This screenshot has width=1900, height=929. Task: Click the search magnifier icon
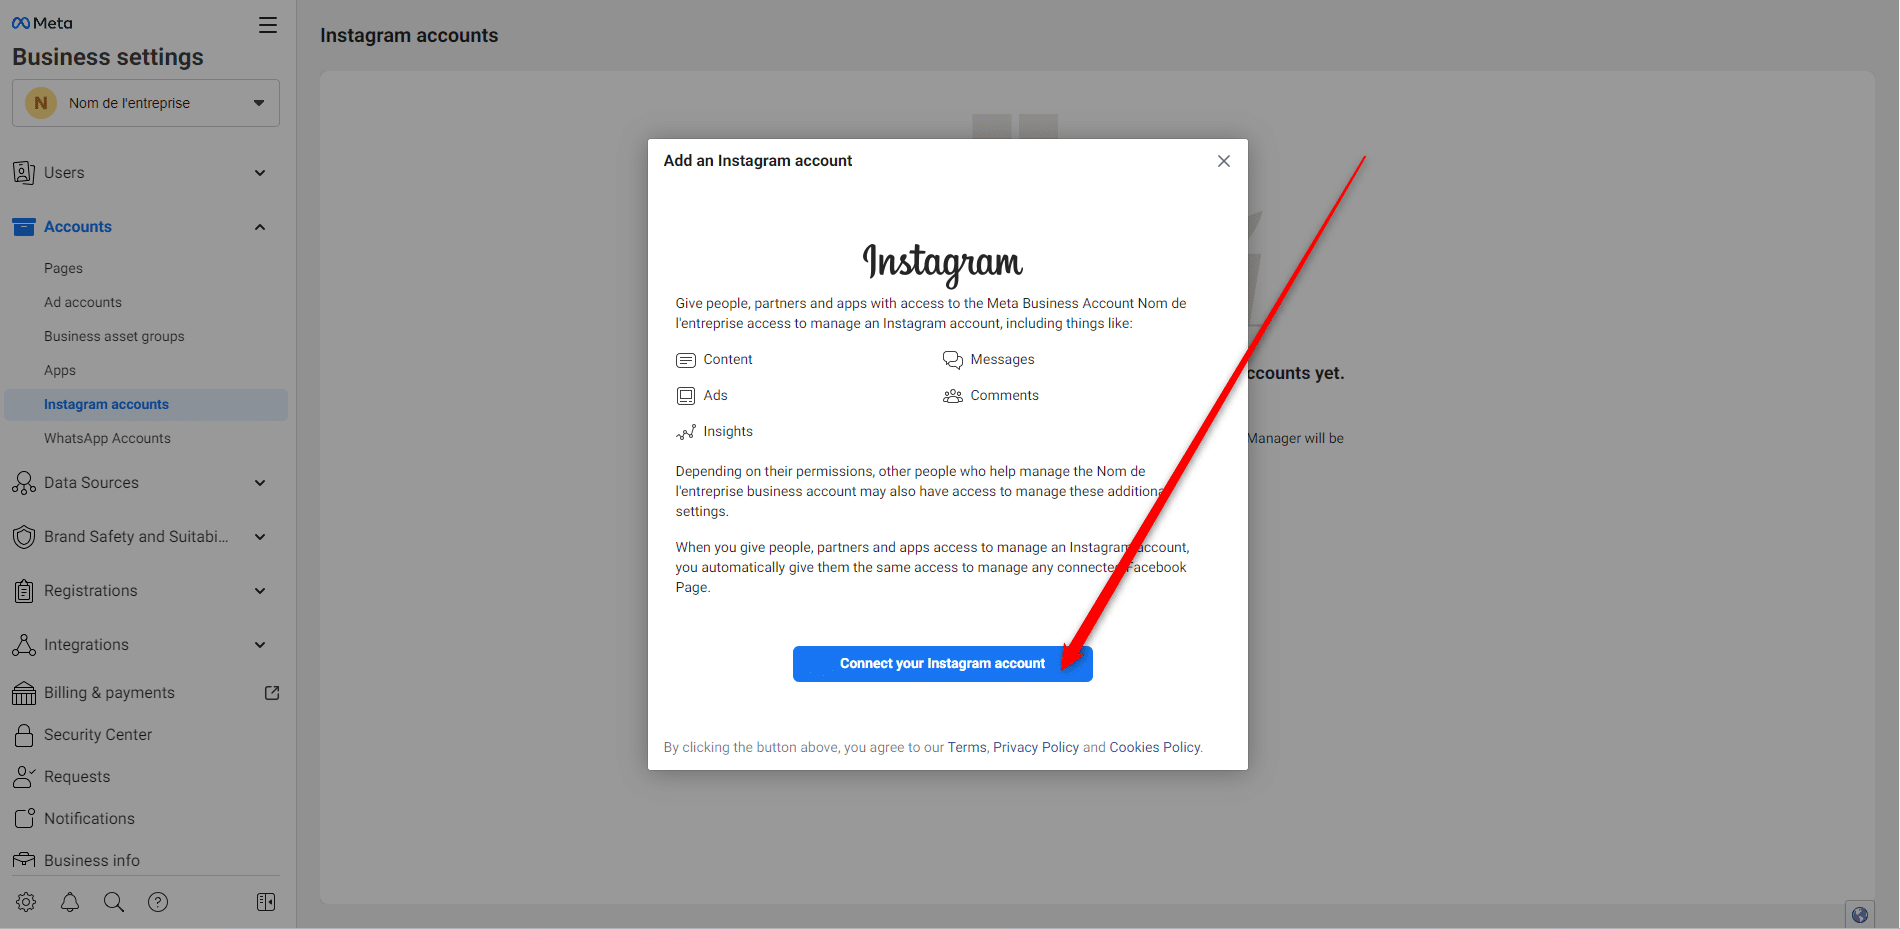click(x=114, y=902)
